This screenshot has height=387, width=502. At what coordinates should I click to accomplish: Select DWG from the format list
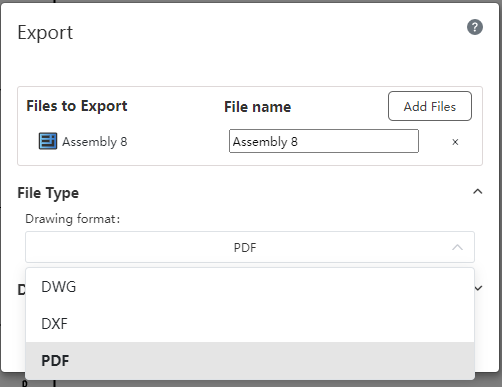click(250, 287)
